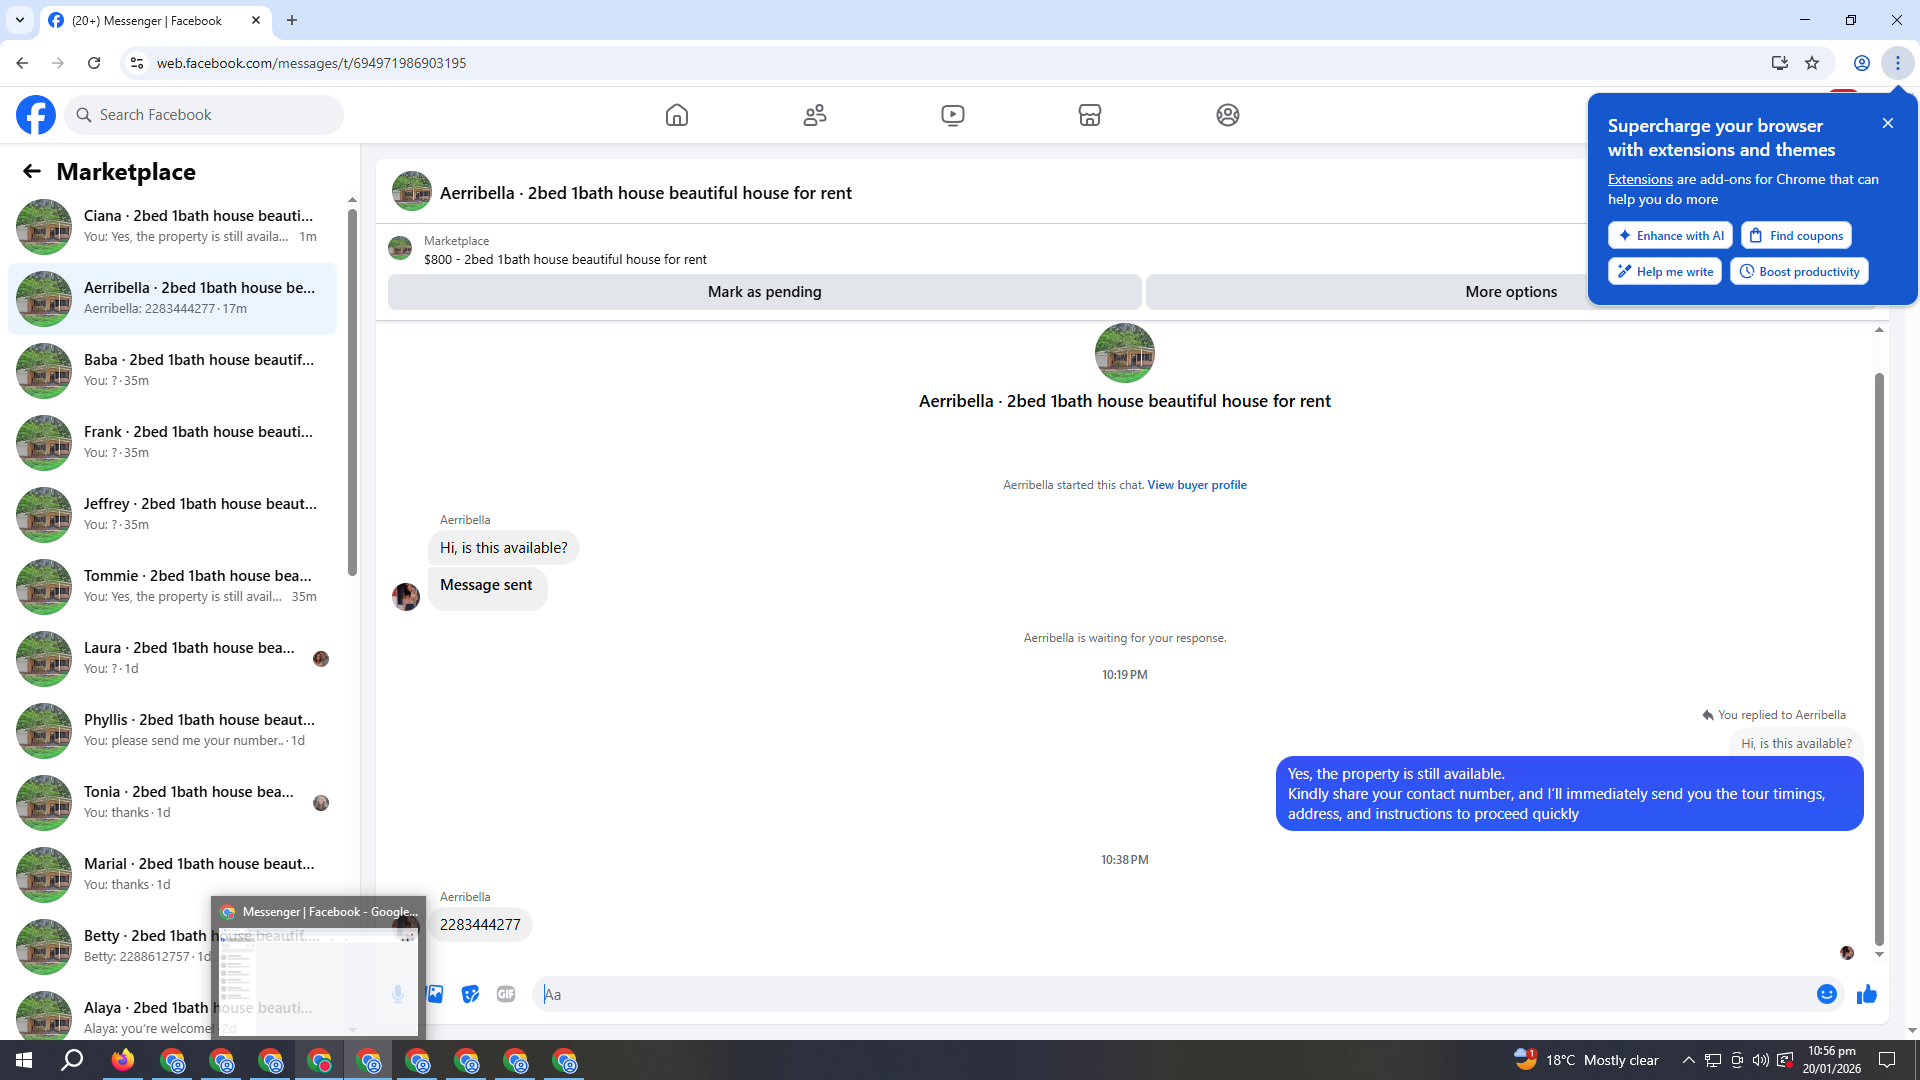1920x1080 pixels.
Task: Click the browser address bar URL
Action: pos(311,63)
